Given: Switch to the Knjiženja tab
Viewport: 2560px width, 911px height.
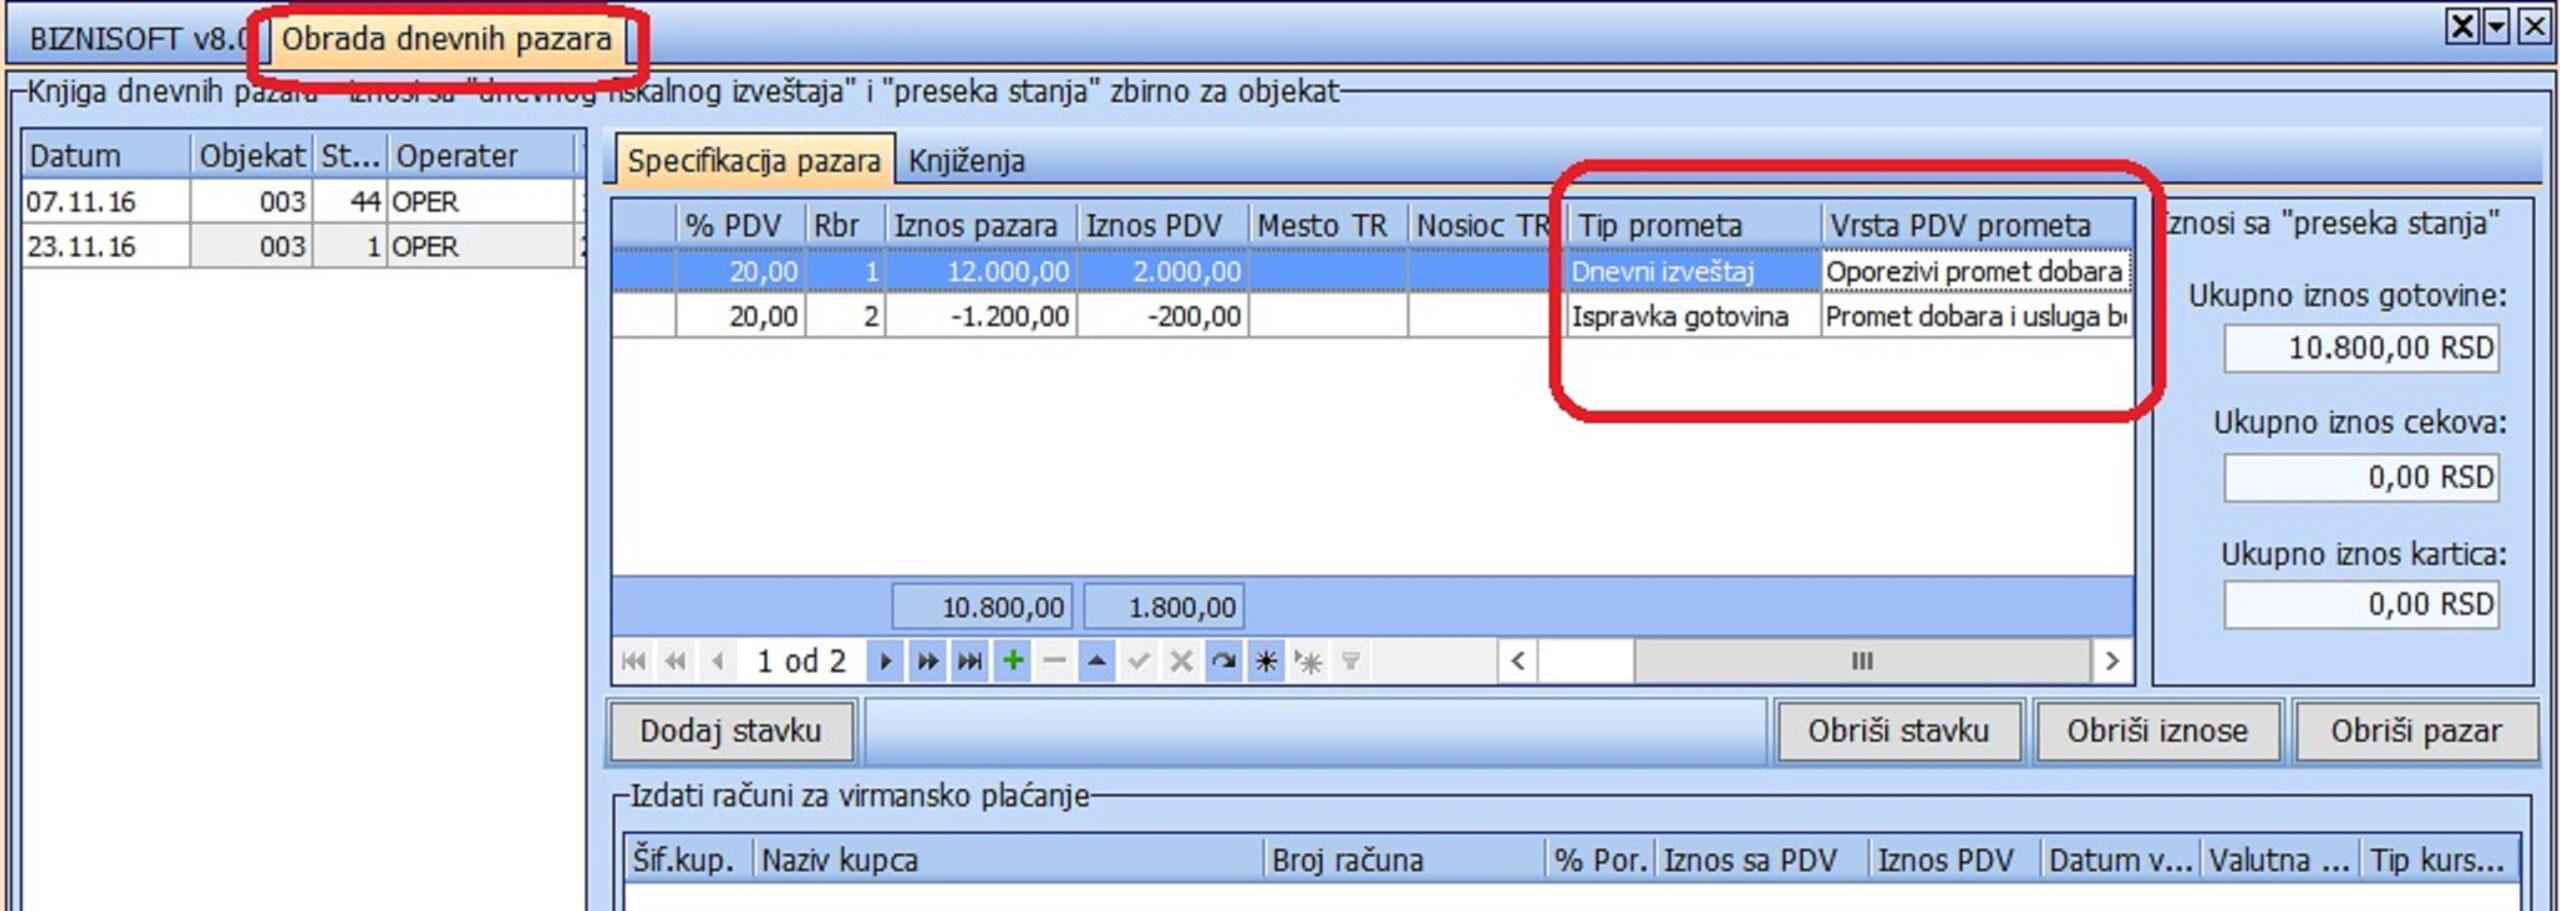Looking at the screenshot, I should [966, 161].
